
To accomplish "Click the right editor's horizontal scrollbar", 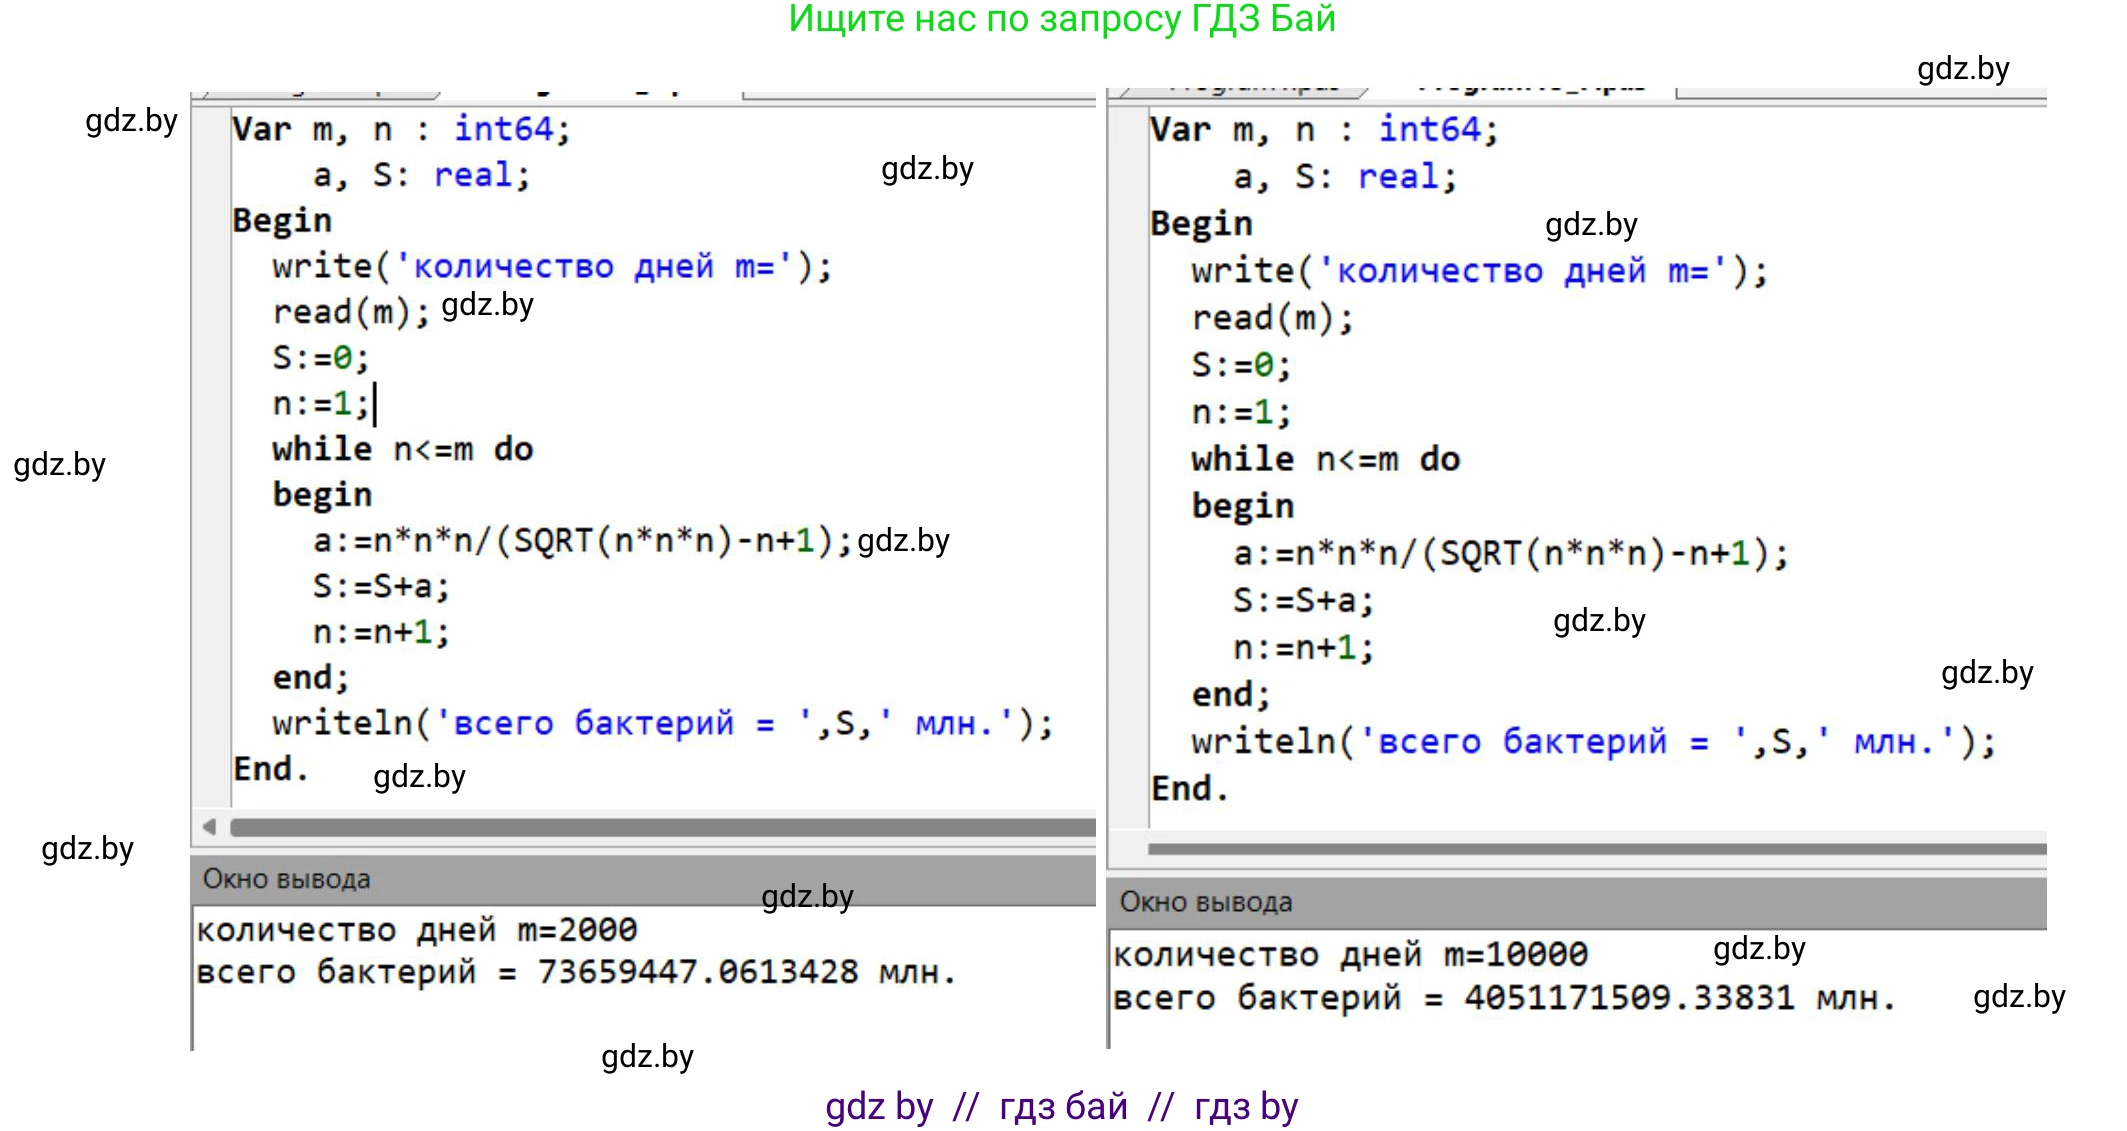I will pyautogui.click(x=1595, y=849).
